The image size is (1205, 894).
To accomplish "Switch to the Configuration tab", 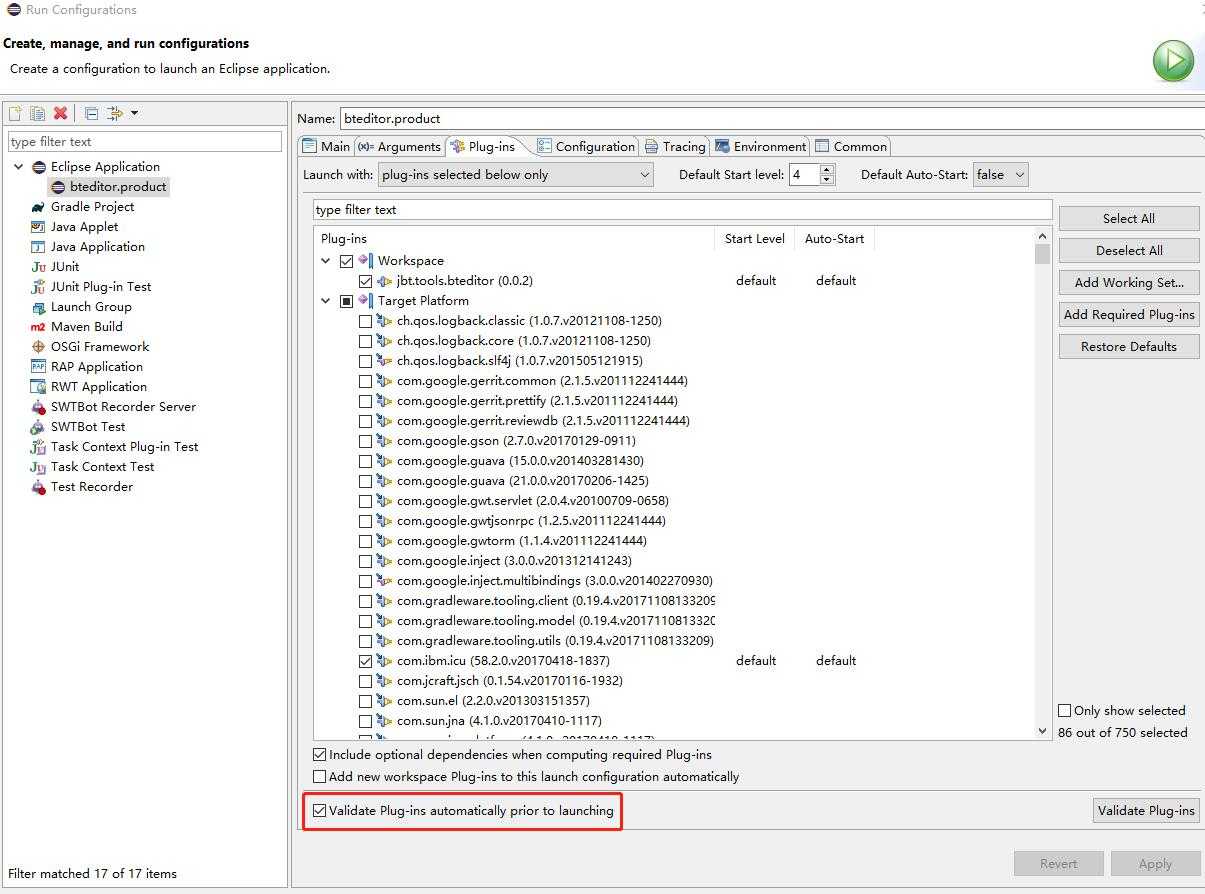I will coord(586,146).
